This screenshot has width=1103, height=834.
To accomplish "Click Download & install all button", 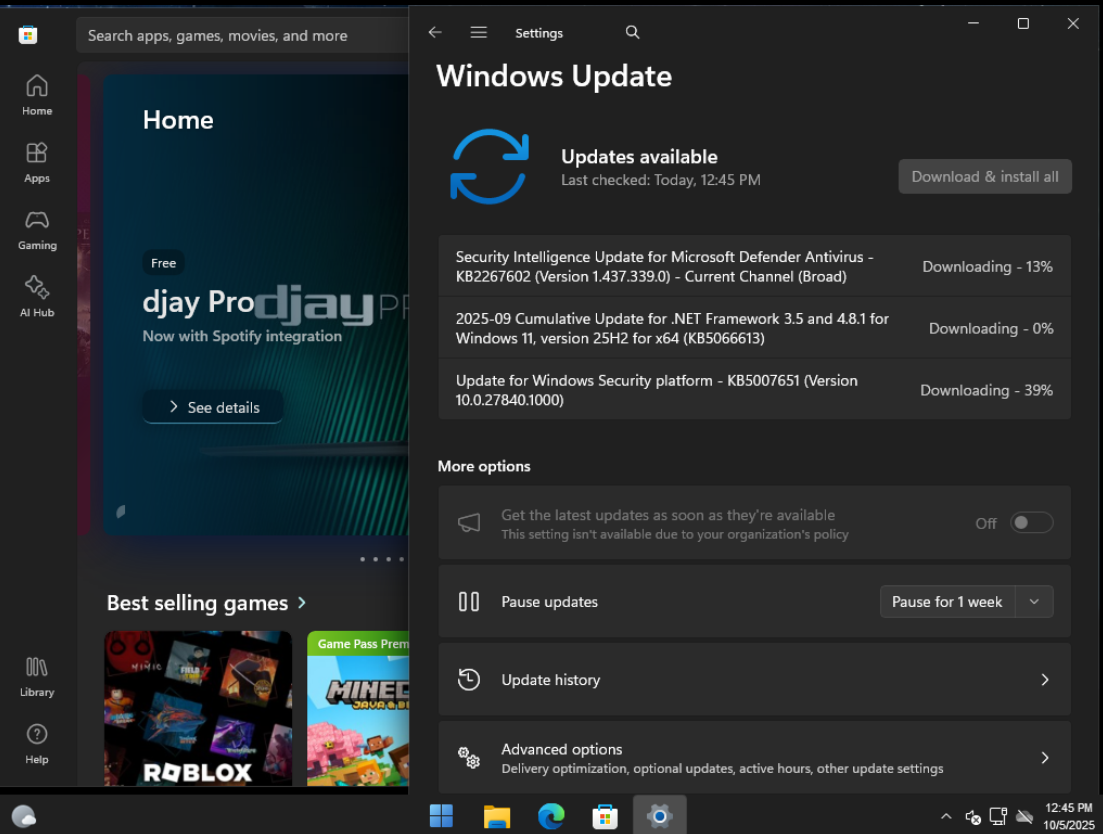I will [985, 177].
